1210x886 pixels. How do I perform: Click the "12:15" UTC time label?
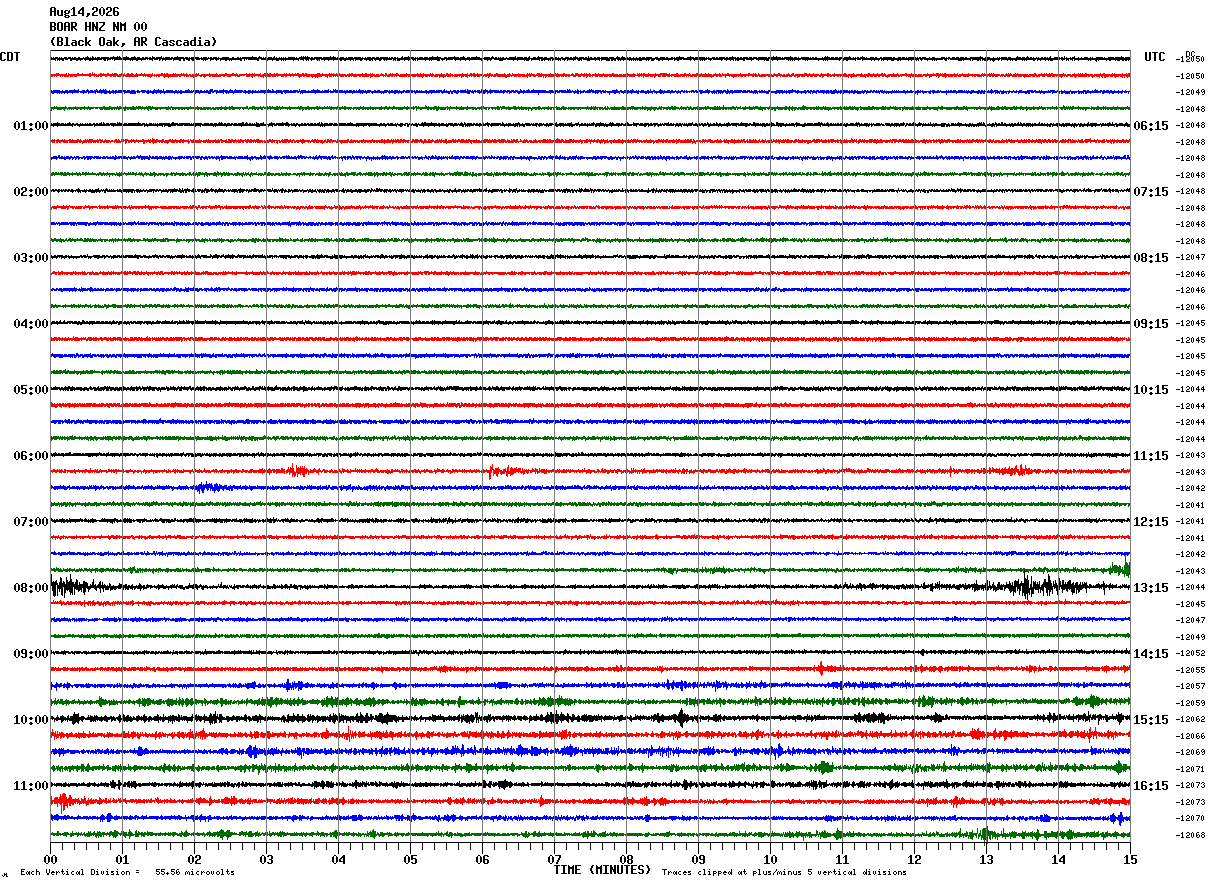1151,522
